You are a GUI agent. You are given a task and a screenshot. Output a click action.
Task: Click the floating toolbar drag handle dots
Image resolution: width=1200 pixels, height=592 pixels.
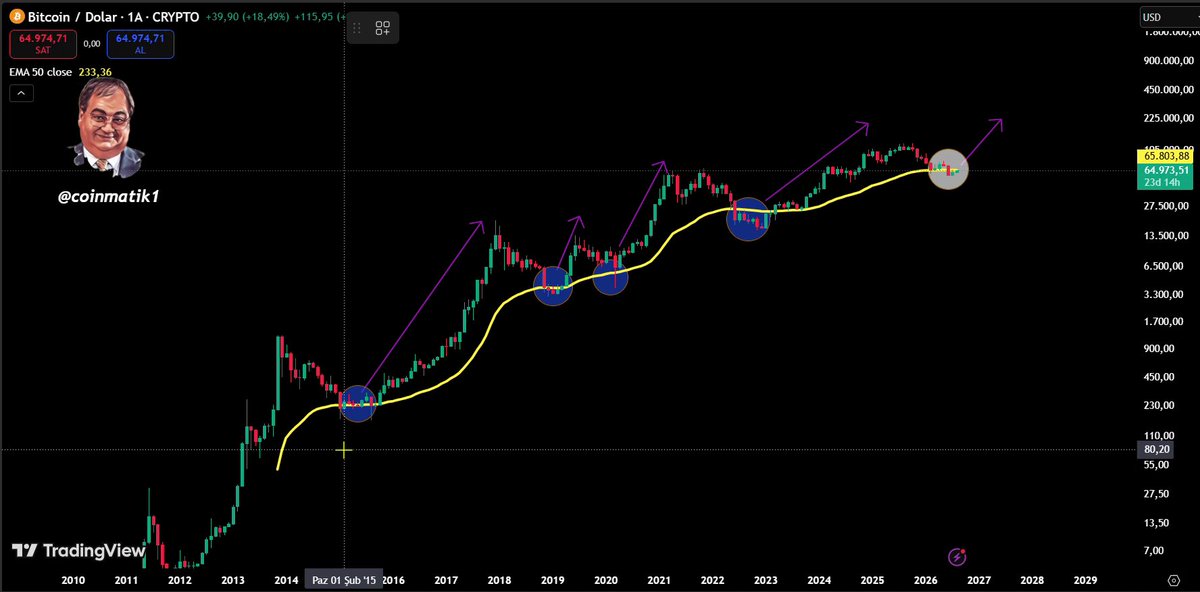357,29
